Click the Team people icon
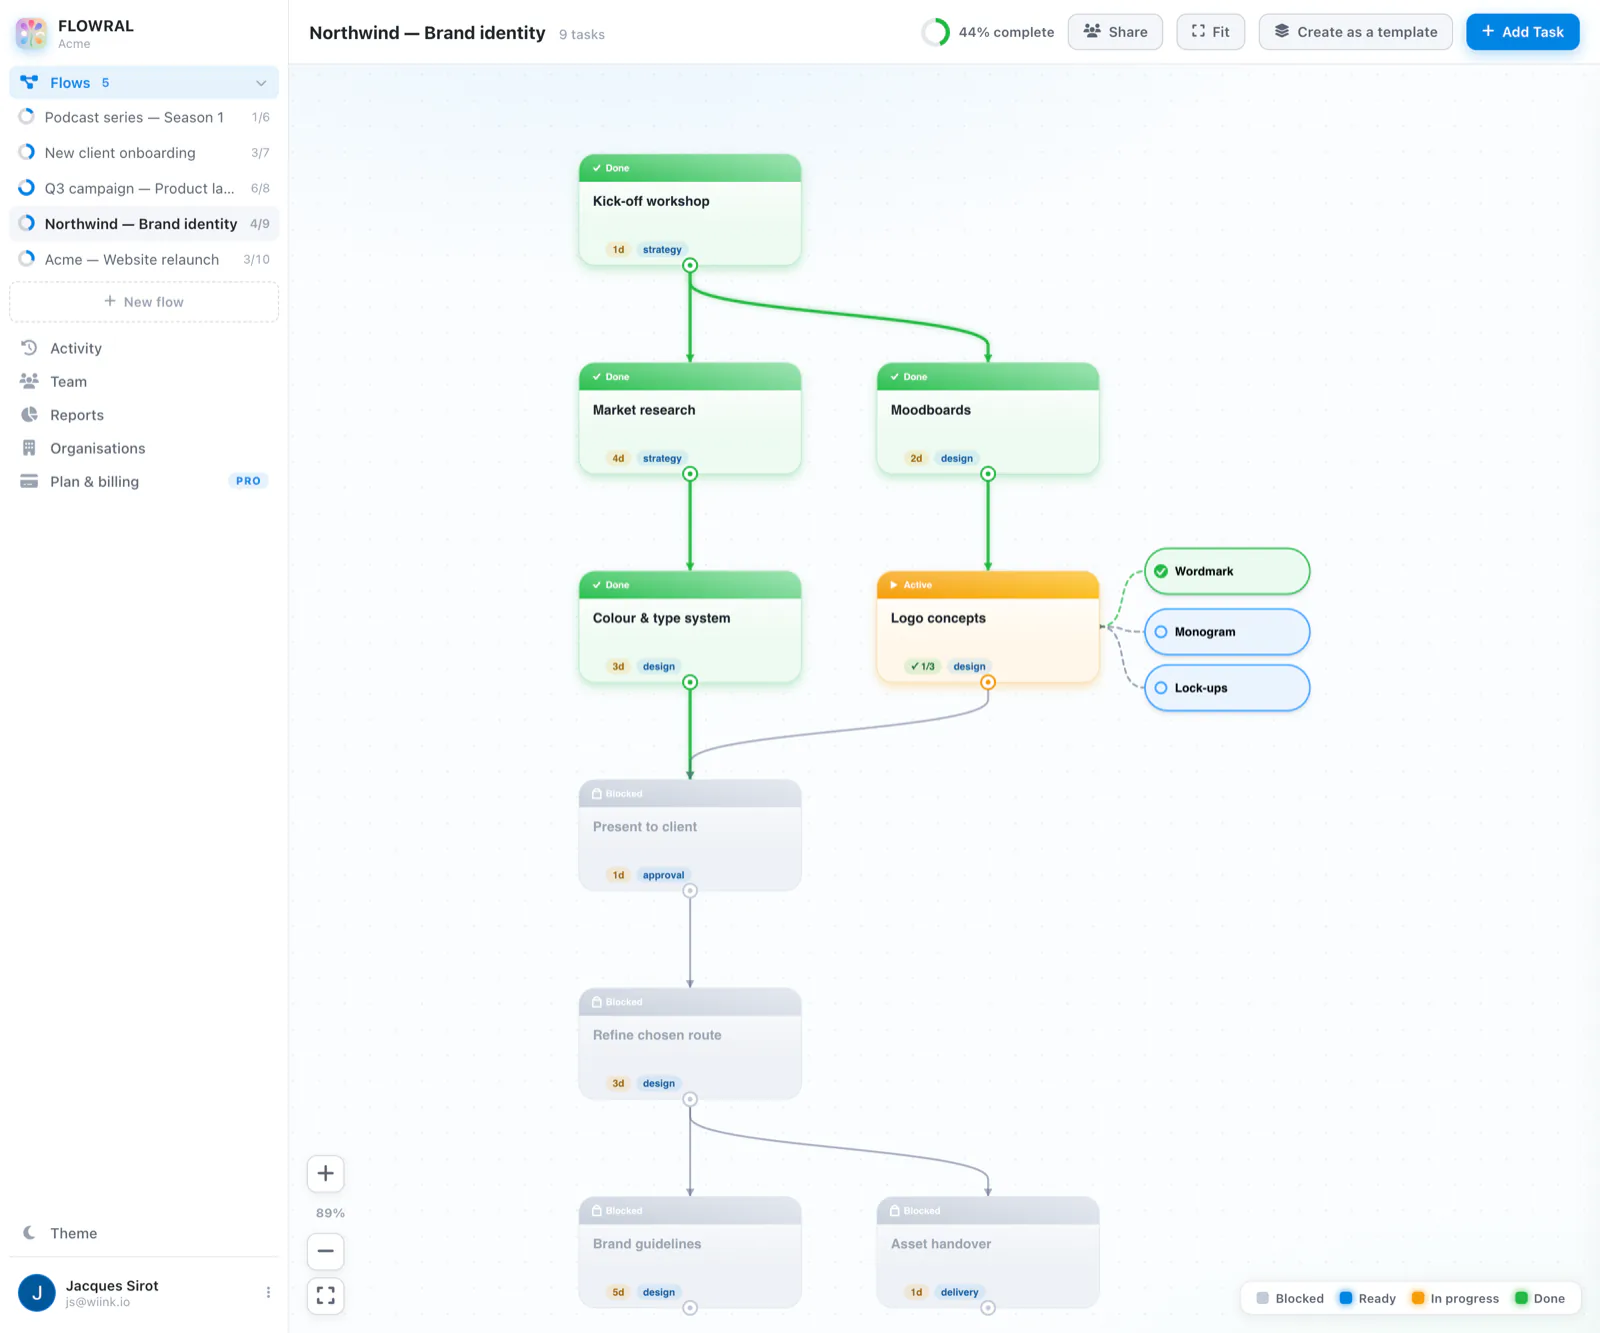 (x=29, y=381)
